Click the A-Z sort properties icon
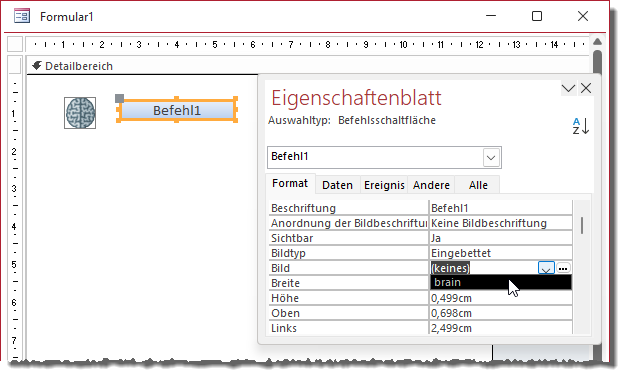This screenshot has height=380, width=625. point(580,126)
